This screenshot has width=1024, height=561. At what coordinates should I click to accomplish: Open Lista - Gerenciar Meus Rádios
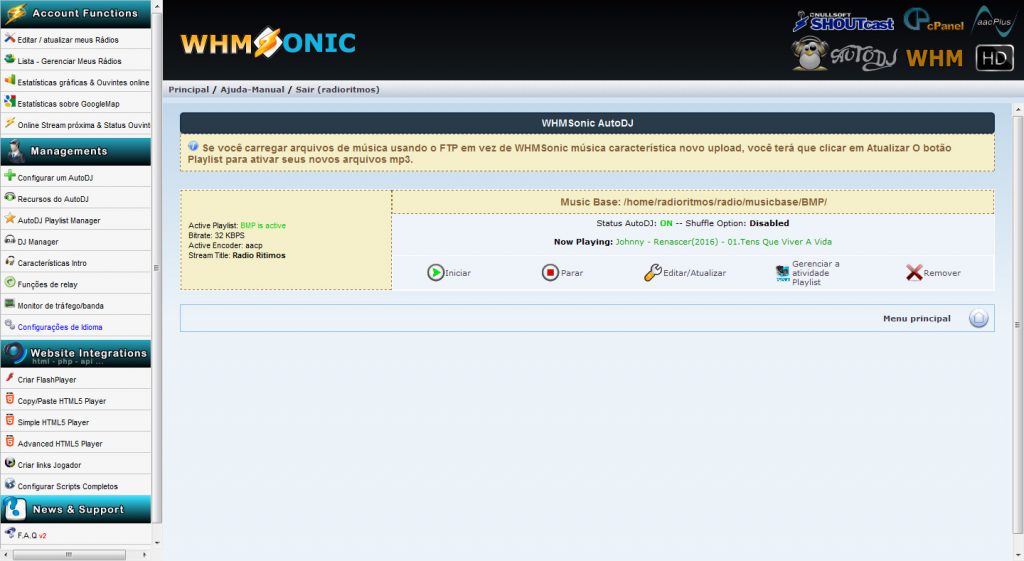coord(69,61)
